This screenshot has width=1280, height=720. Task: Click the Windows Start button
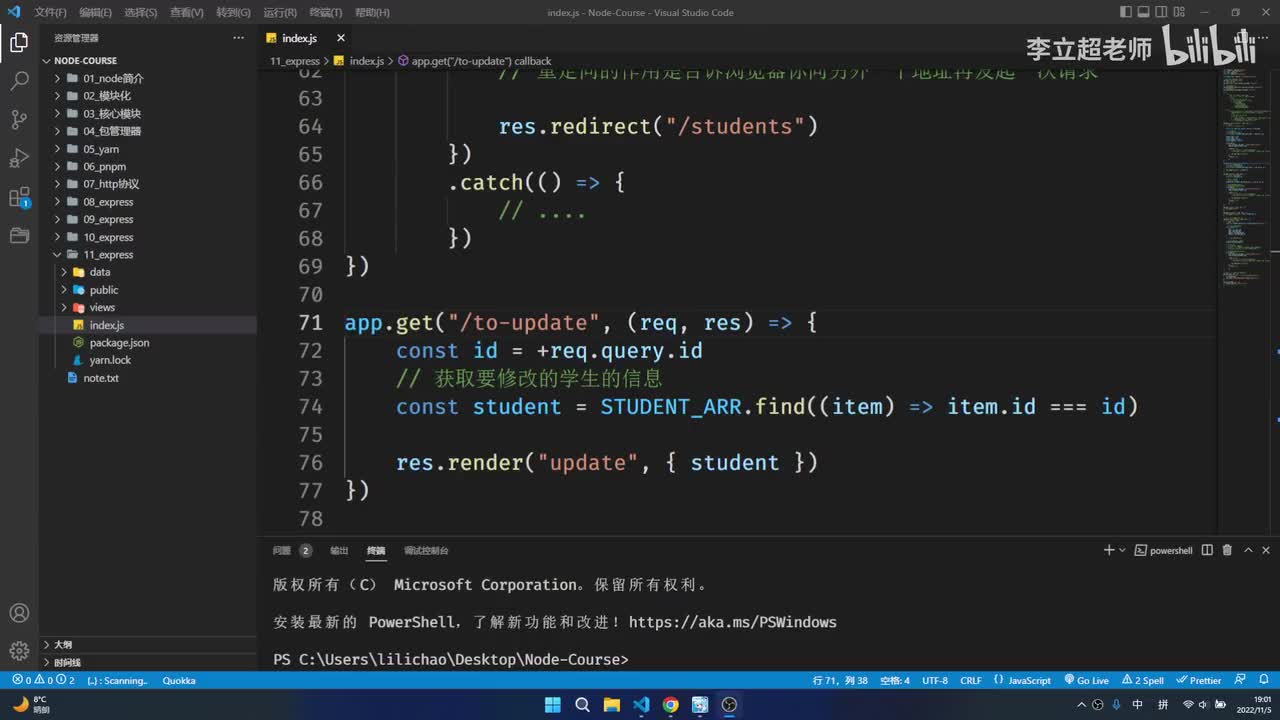553,705
